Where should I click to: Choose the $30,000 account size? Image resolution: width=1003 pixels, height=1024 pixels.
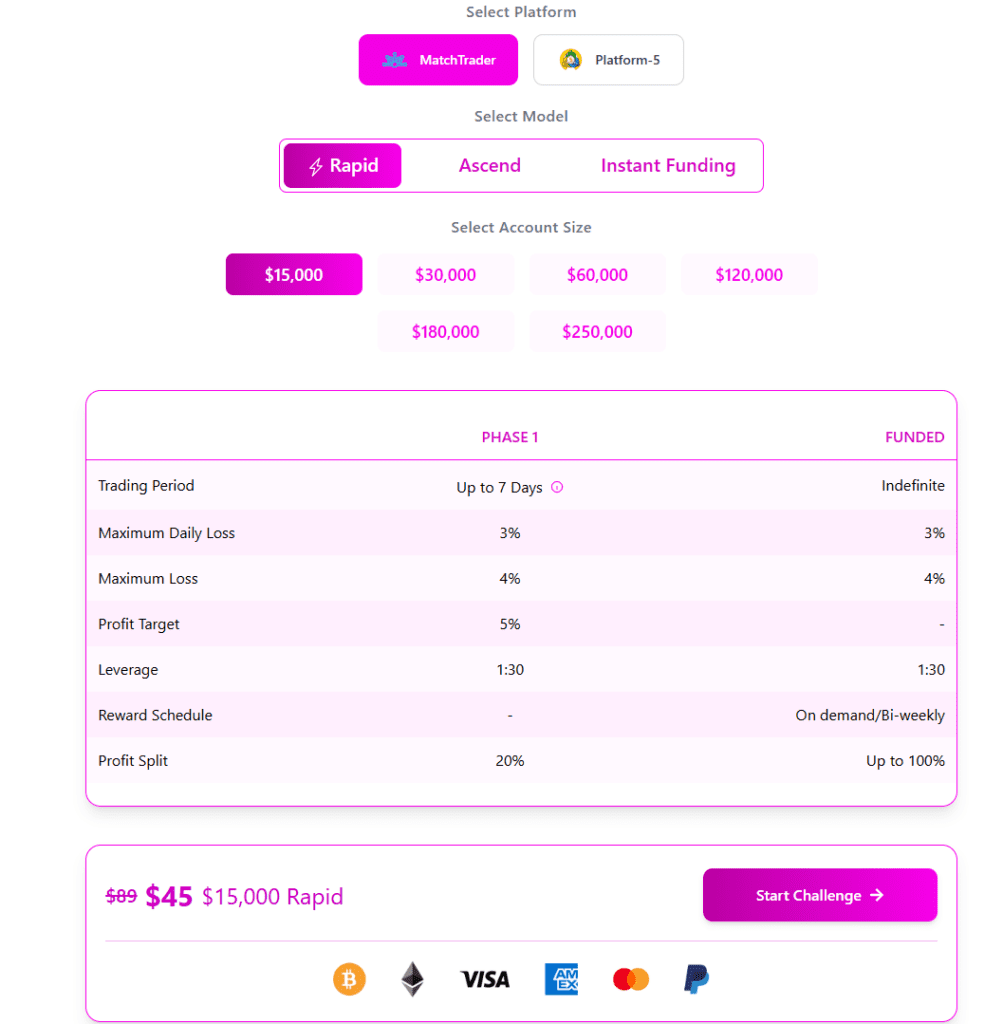tap(446, 274)
